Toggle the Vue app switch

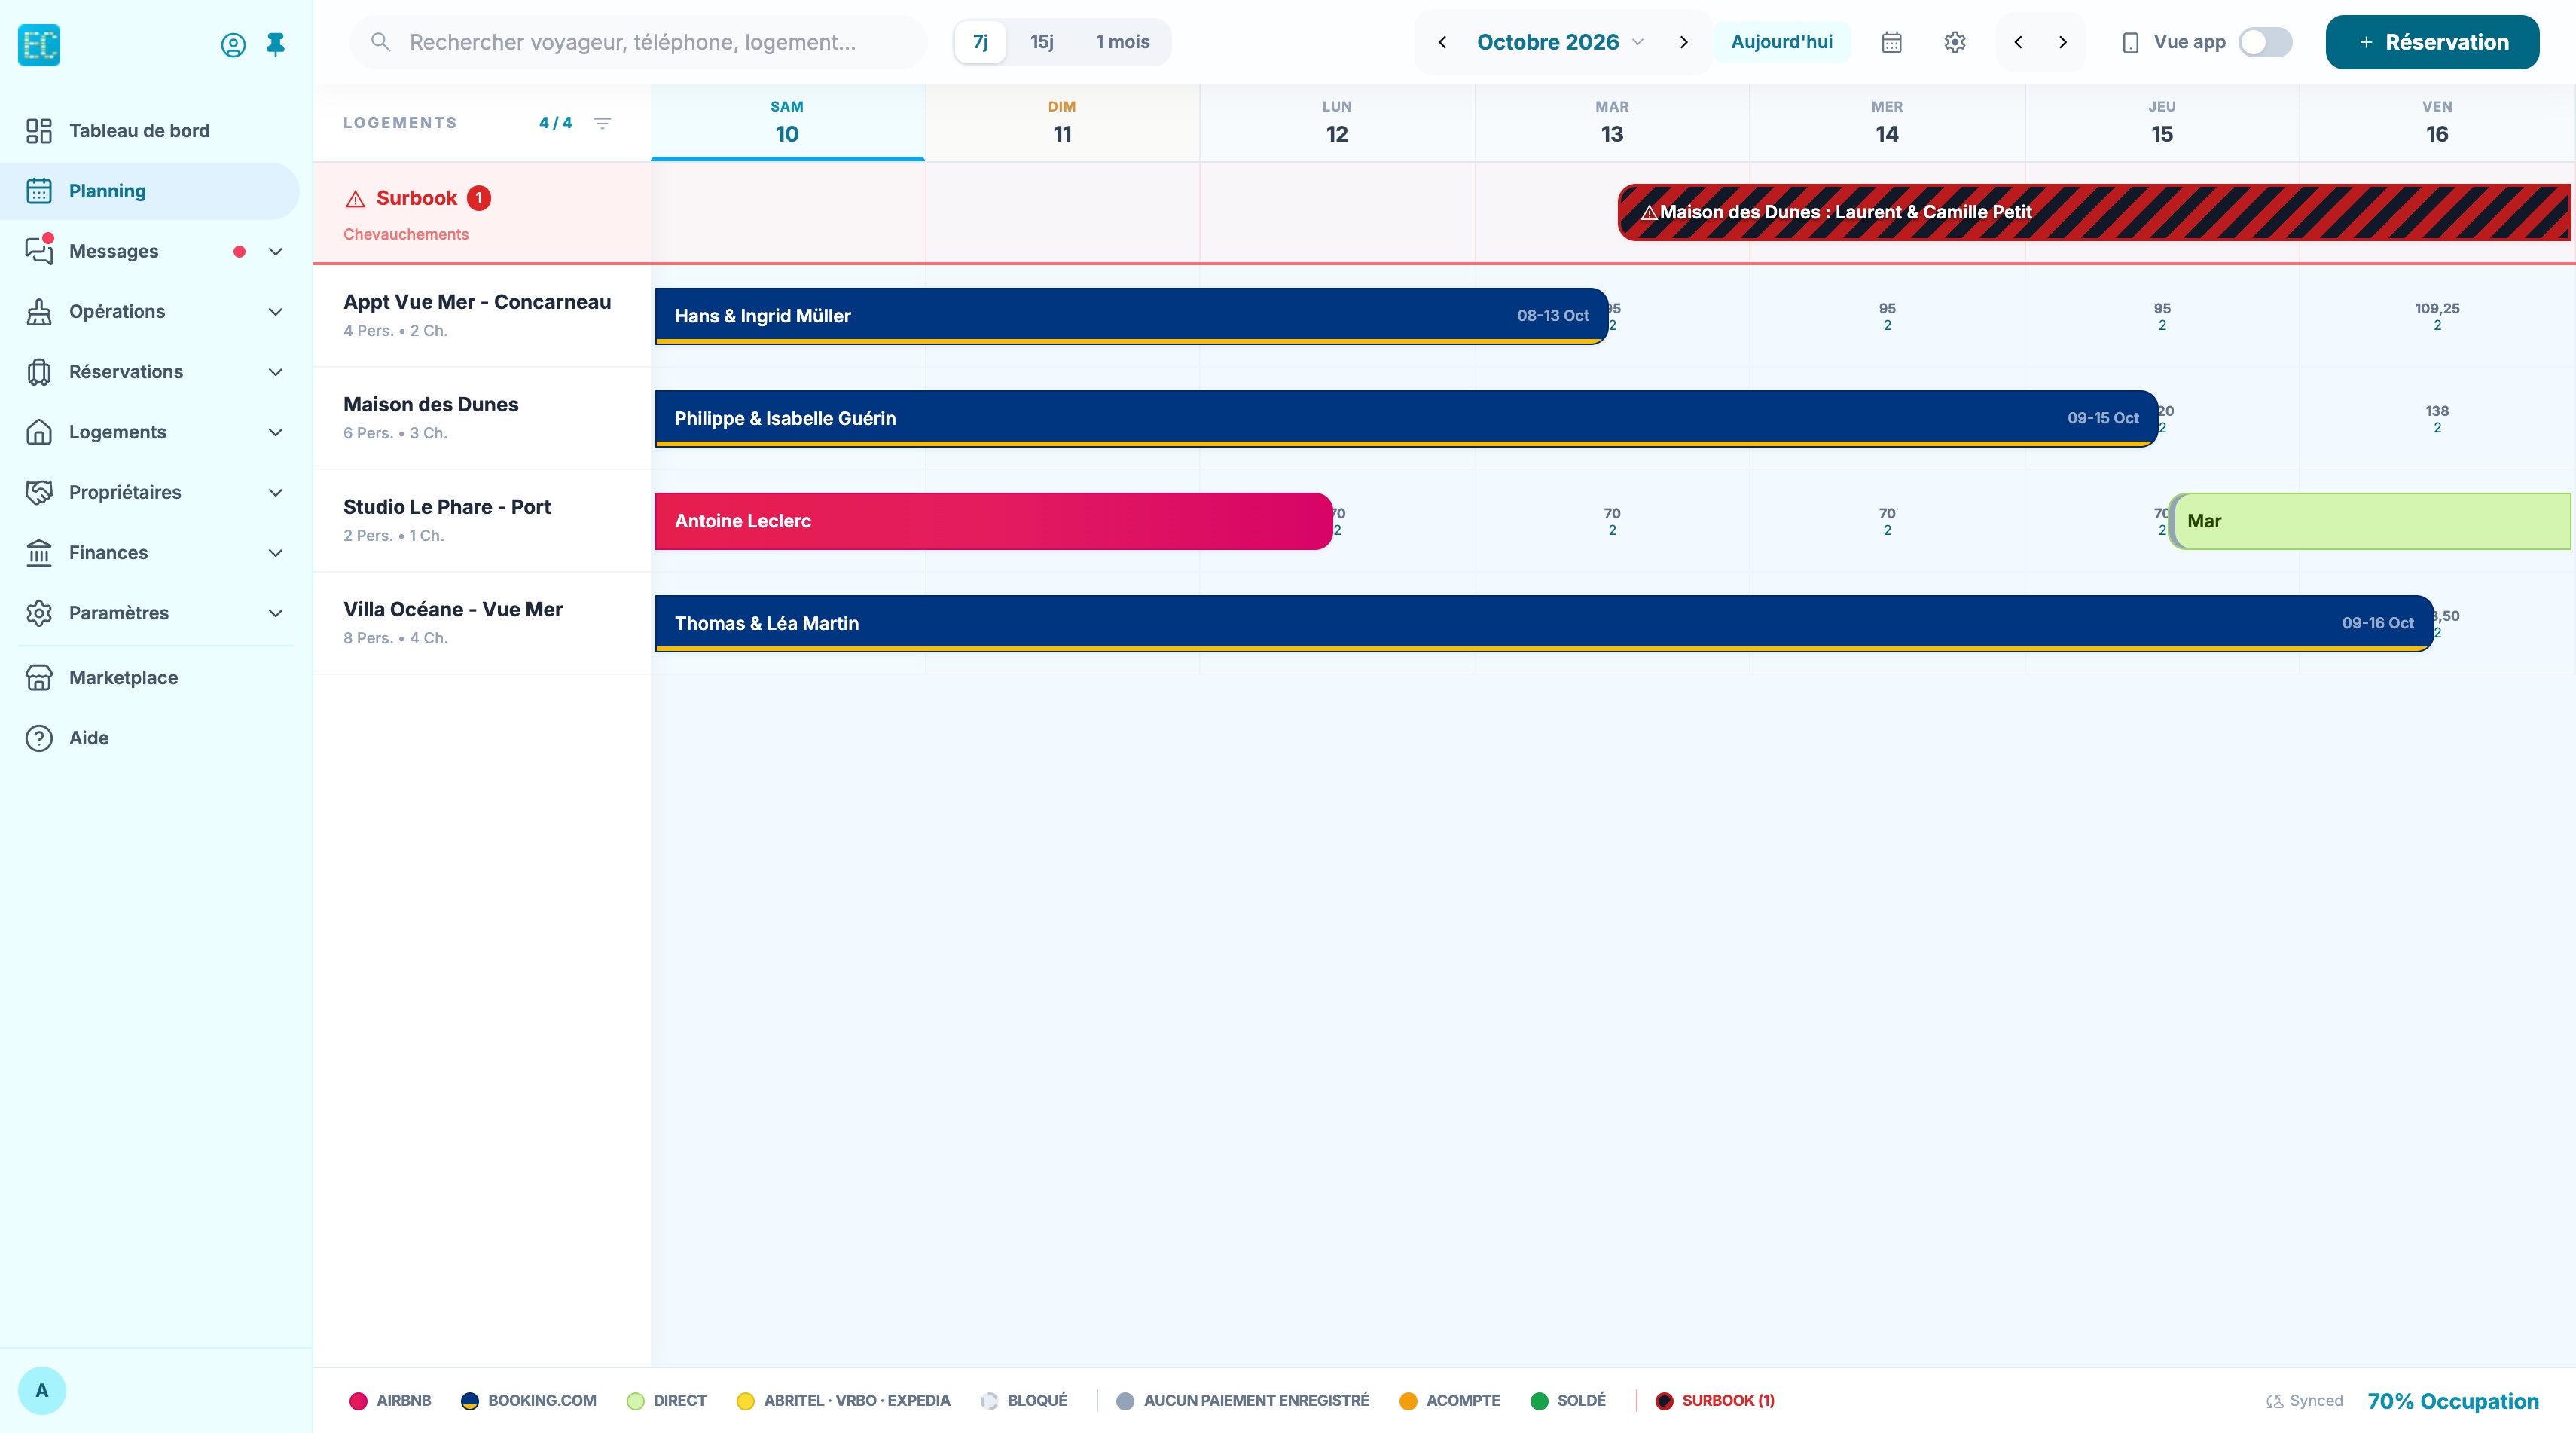click(2265, 42)
